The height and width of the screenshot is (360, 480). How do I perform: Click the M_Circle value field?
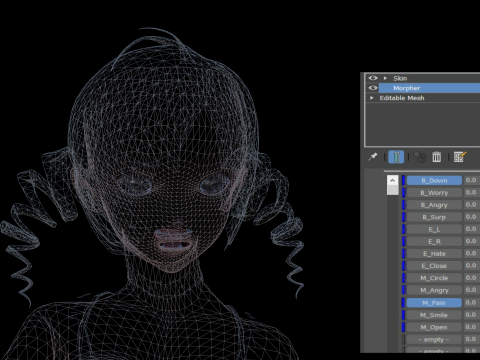472,278
